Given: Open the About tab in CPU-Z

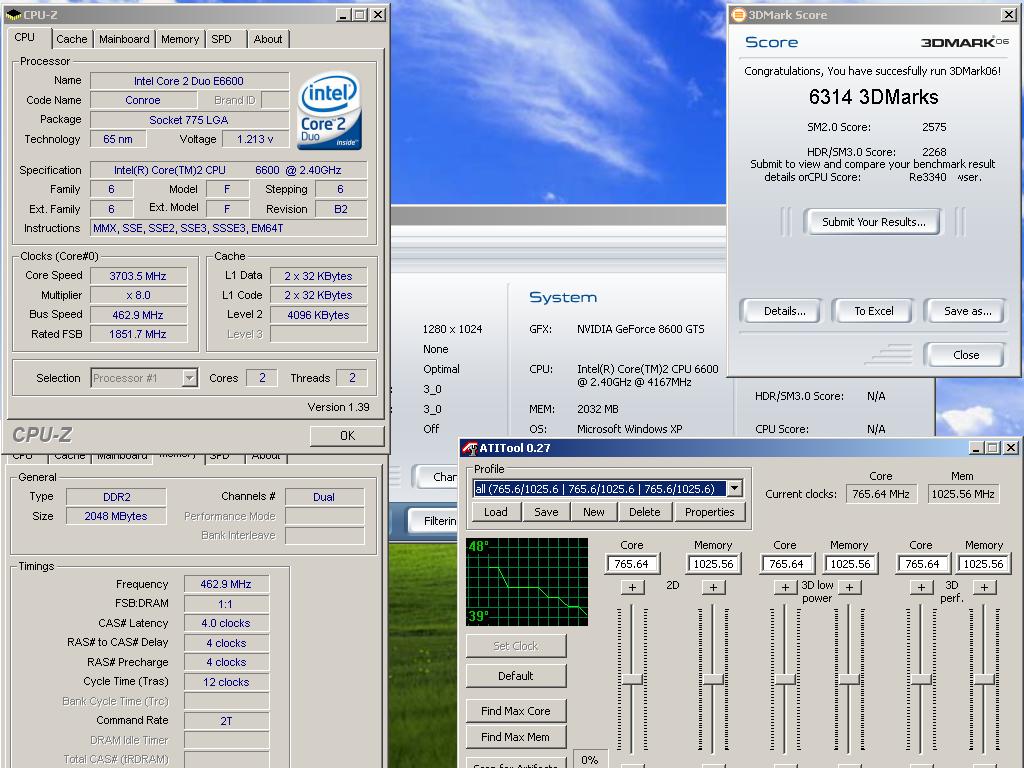Looking at the screenshot, I should (268, 39).
